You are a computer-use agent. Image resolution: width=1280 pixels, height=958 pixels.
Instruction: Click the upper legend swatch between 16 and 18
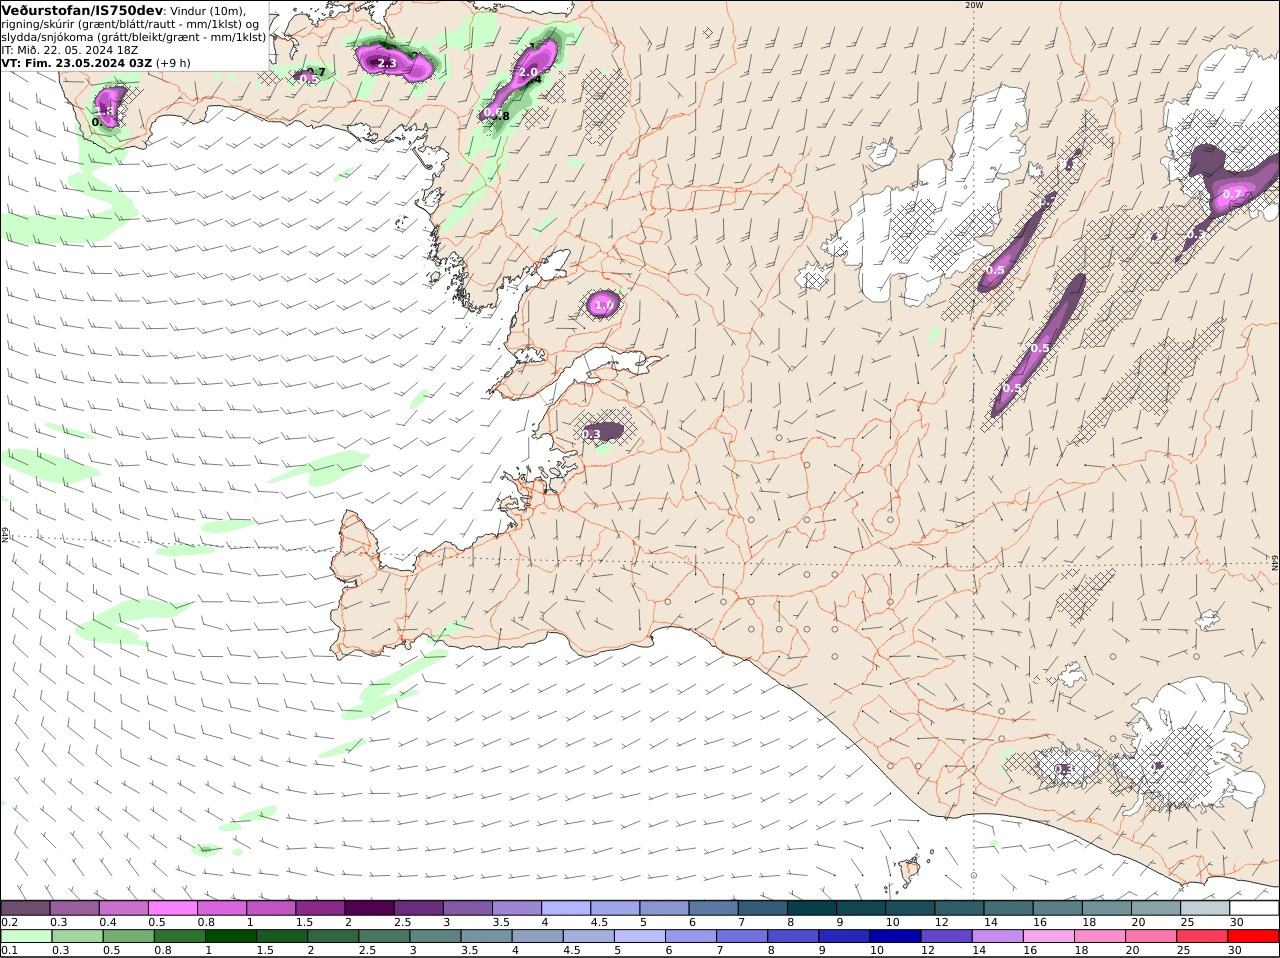click(1057, 908)
